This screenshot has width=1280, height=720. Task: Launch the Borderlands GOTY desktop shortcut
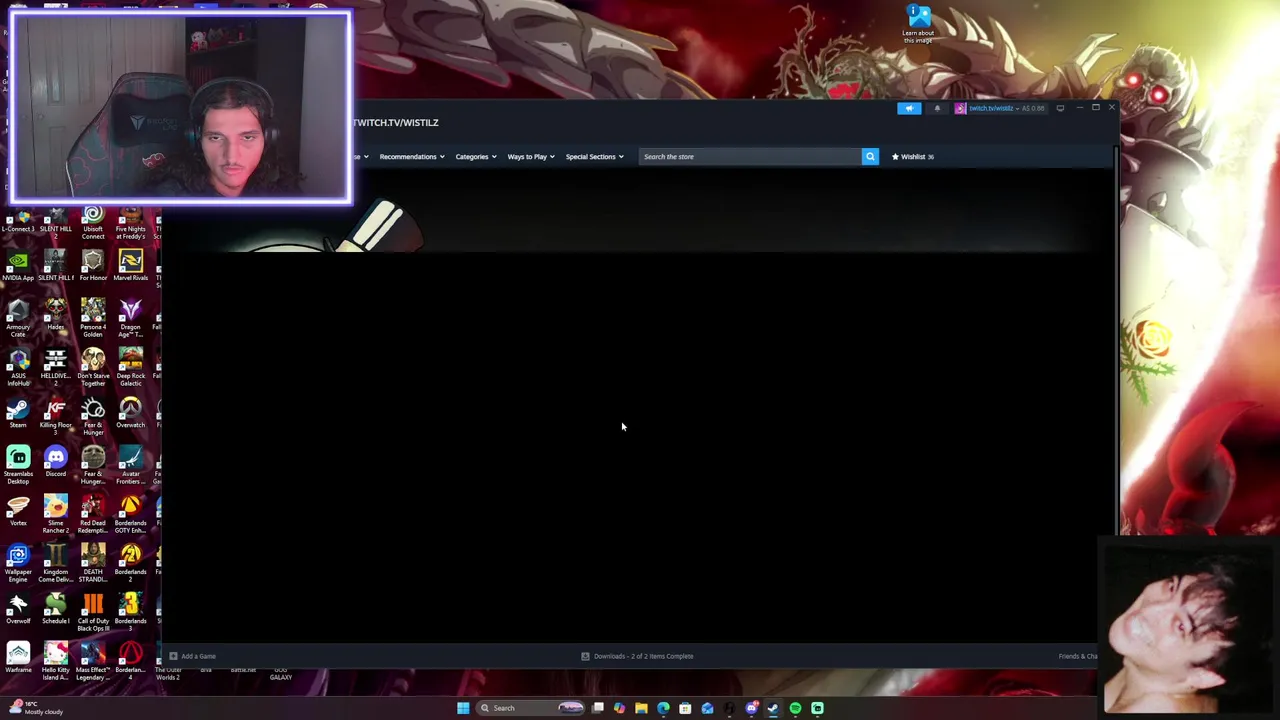pyautogui.click(x=130, y=514)
